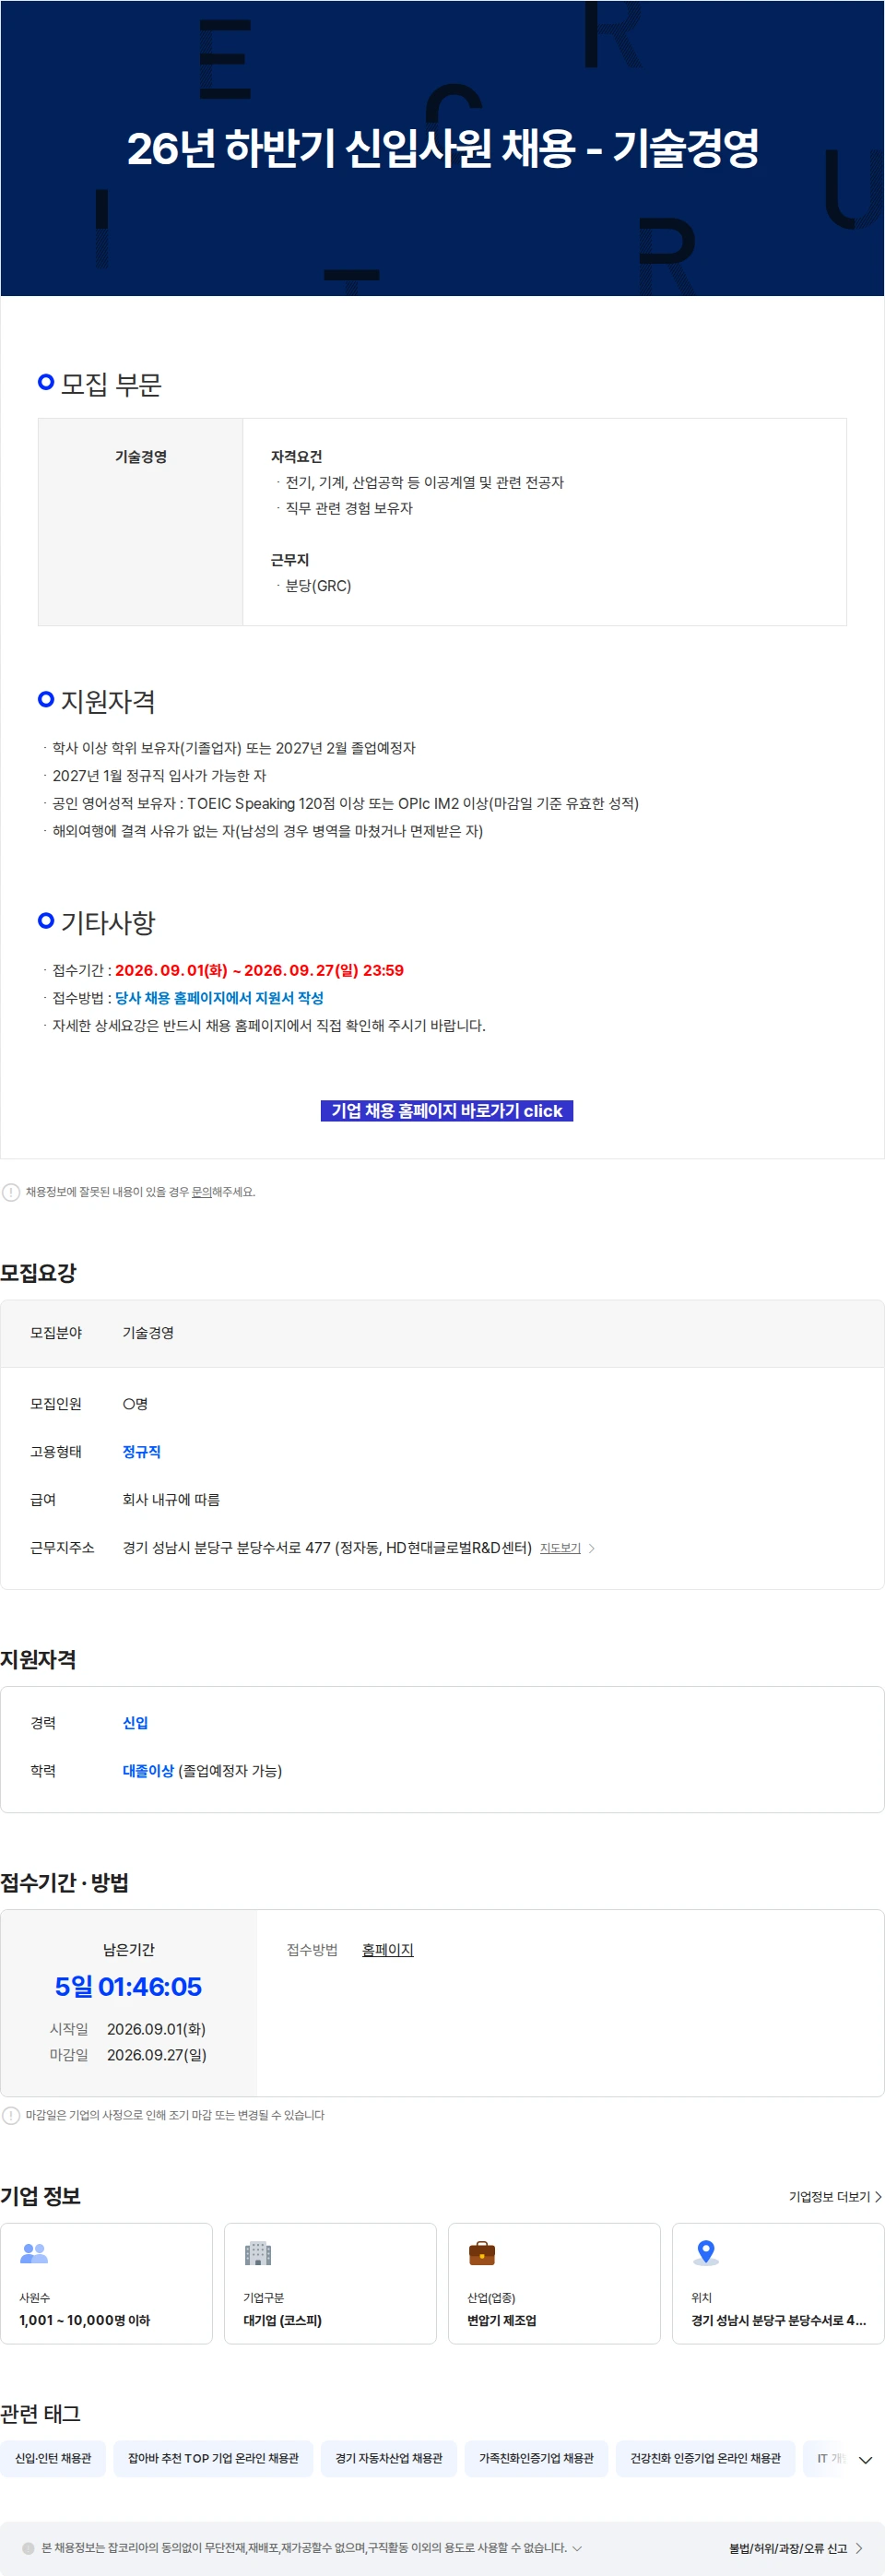885x2576 pixels.
Task: Click the company type building icon
Action: click(x=258, y=2254)
